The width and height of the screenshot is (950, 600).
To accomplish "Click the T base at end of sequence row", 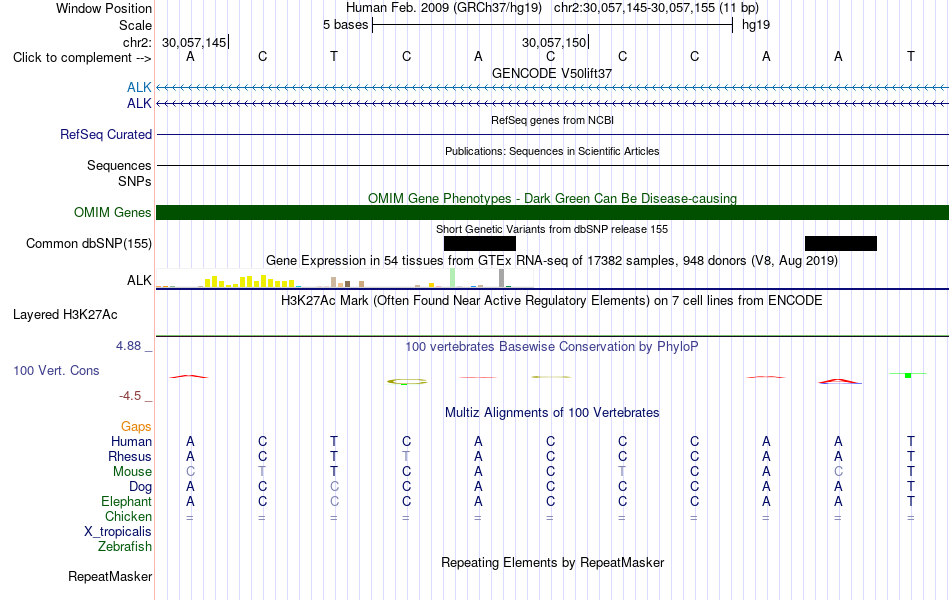I will (911, 56).
